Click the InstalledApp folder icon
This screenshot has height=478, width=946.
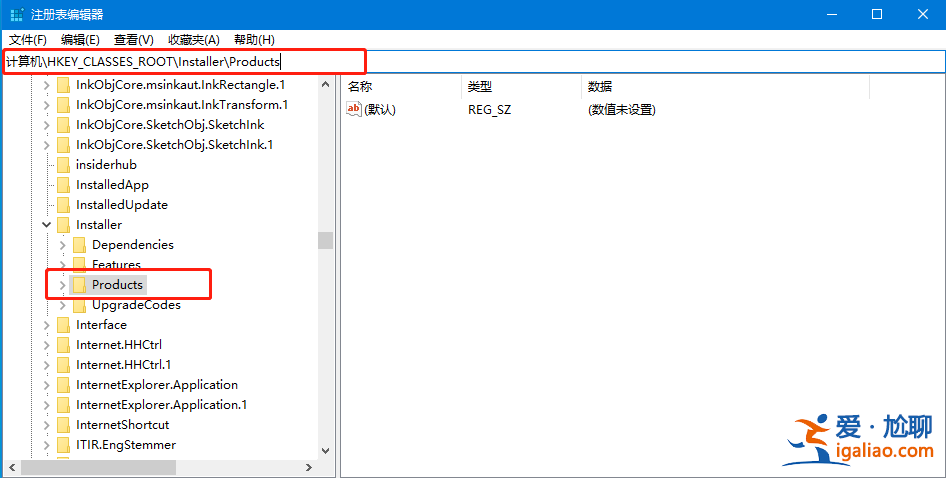tap(63, 185)
